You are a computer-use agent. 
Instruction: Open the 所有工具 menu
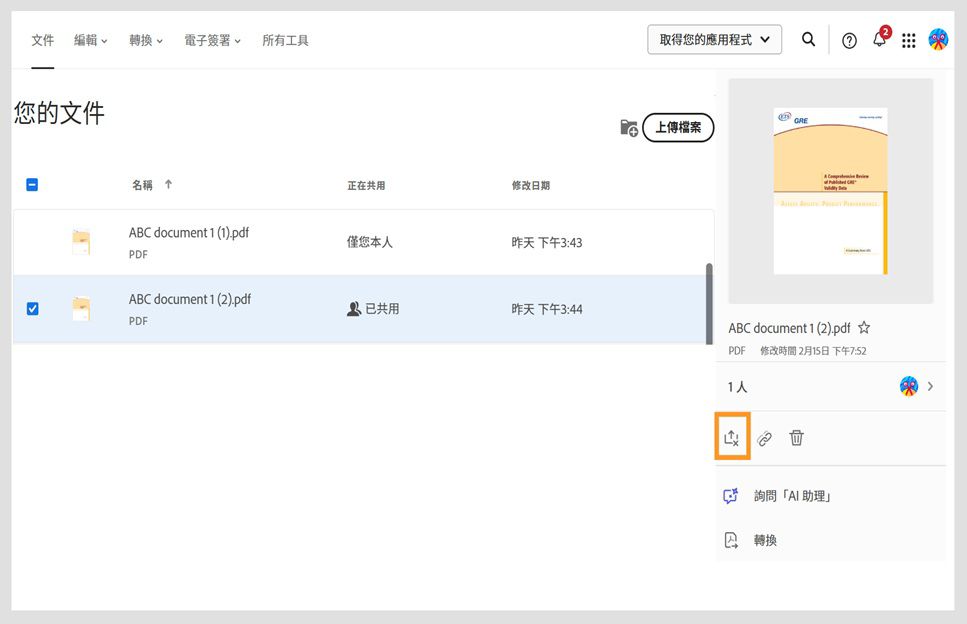(286, 40)
